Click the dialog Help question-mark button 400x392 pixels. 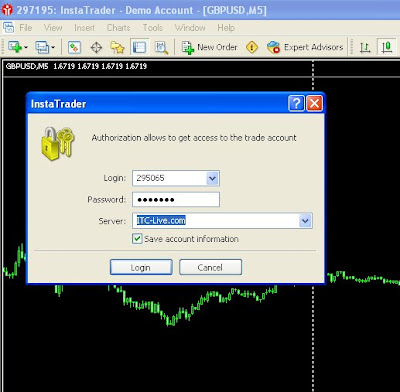296,103
